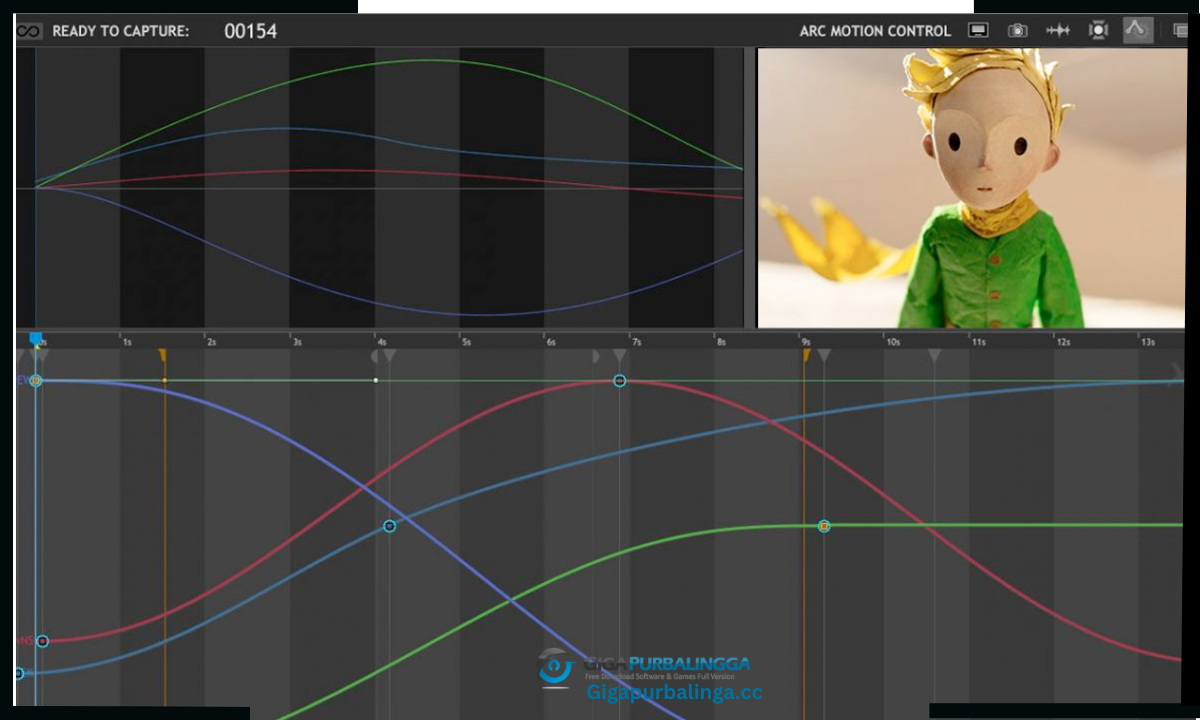Click the infinity loop icon beside Ready to Capture

coord(29,31)
